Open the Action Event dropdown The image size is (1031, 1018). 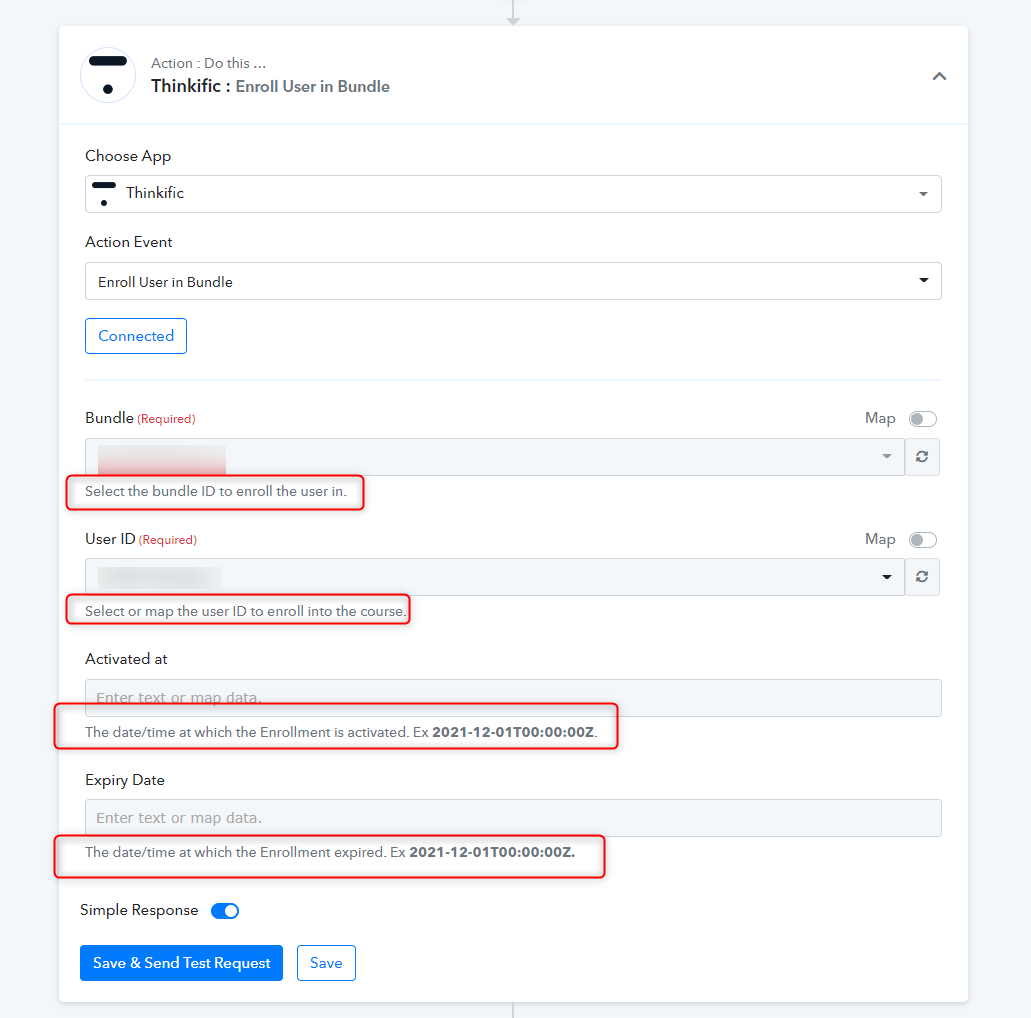click(x=513, y=281)
